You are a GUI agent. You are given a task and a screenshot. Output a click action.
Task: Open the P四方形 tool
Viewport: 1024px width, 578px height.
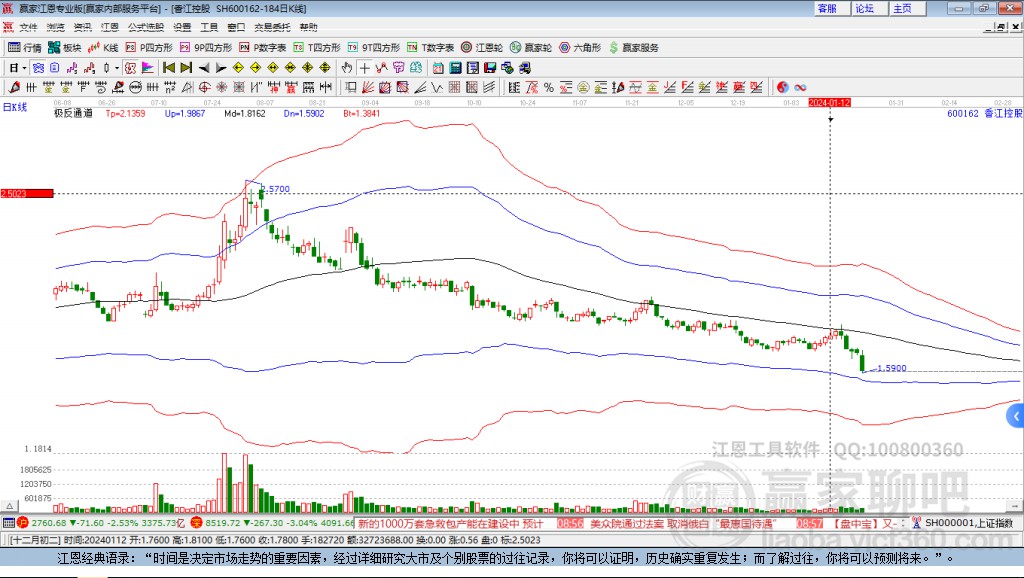(x=149, y=48)
